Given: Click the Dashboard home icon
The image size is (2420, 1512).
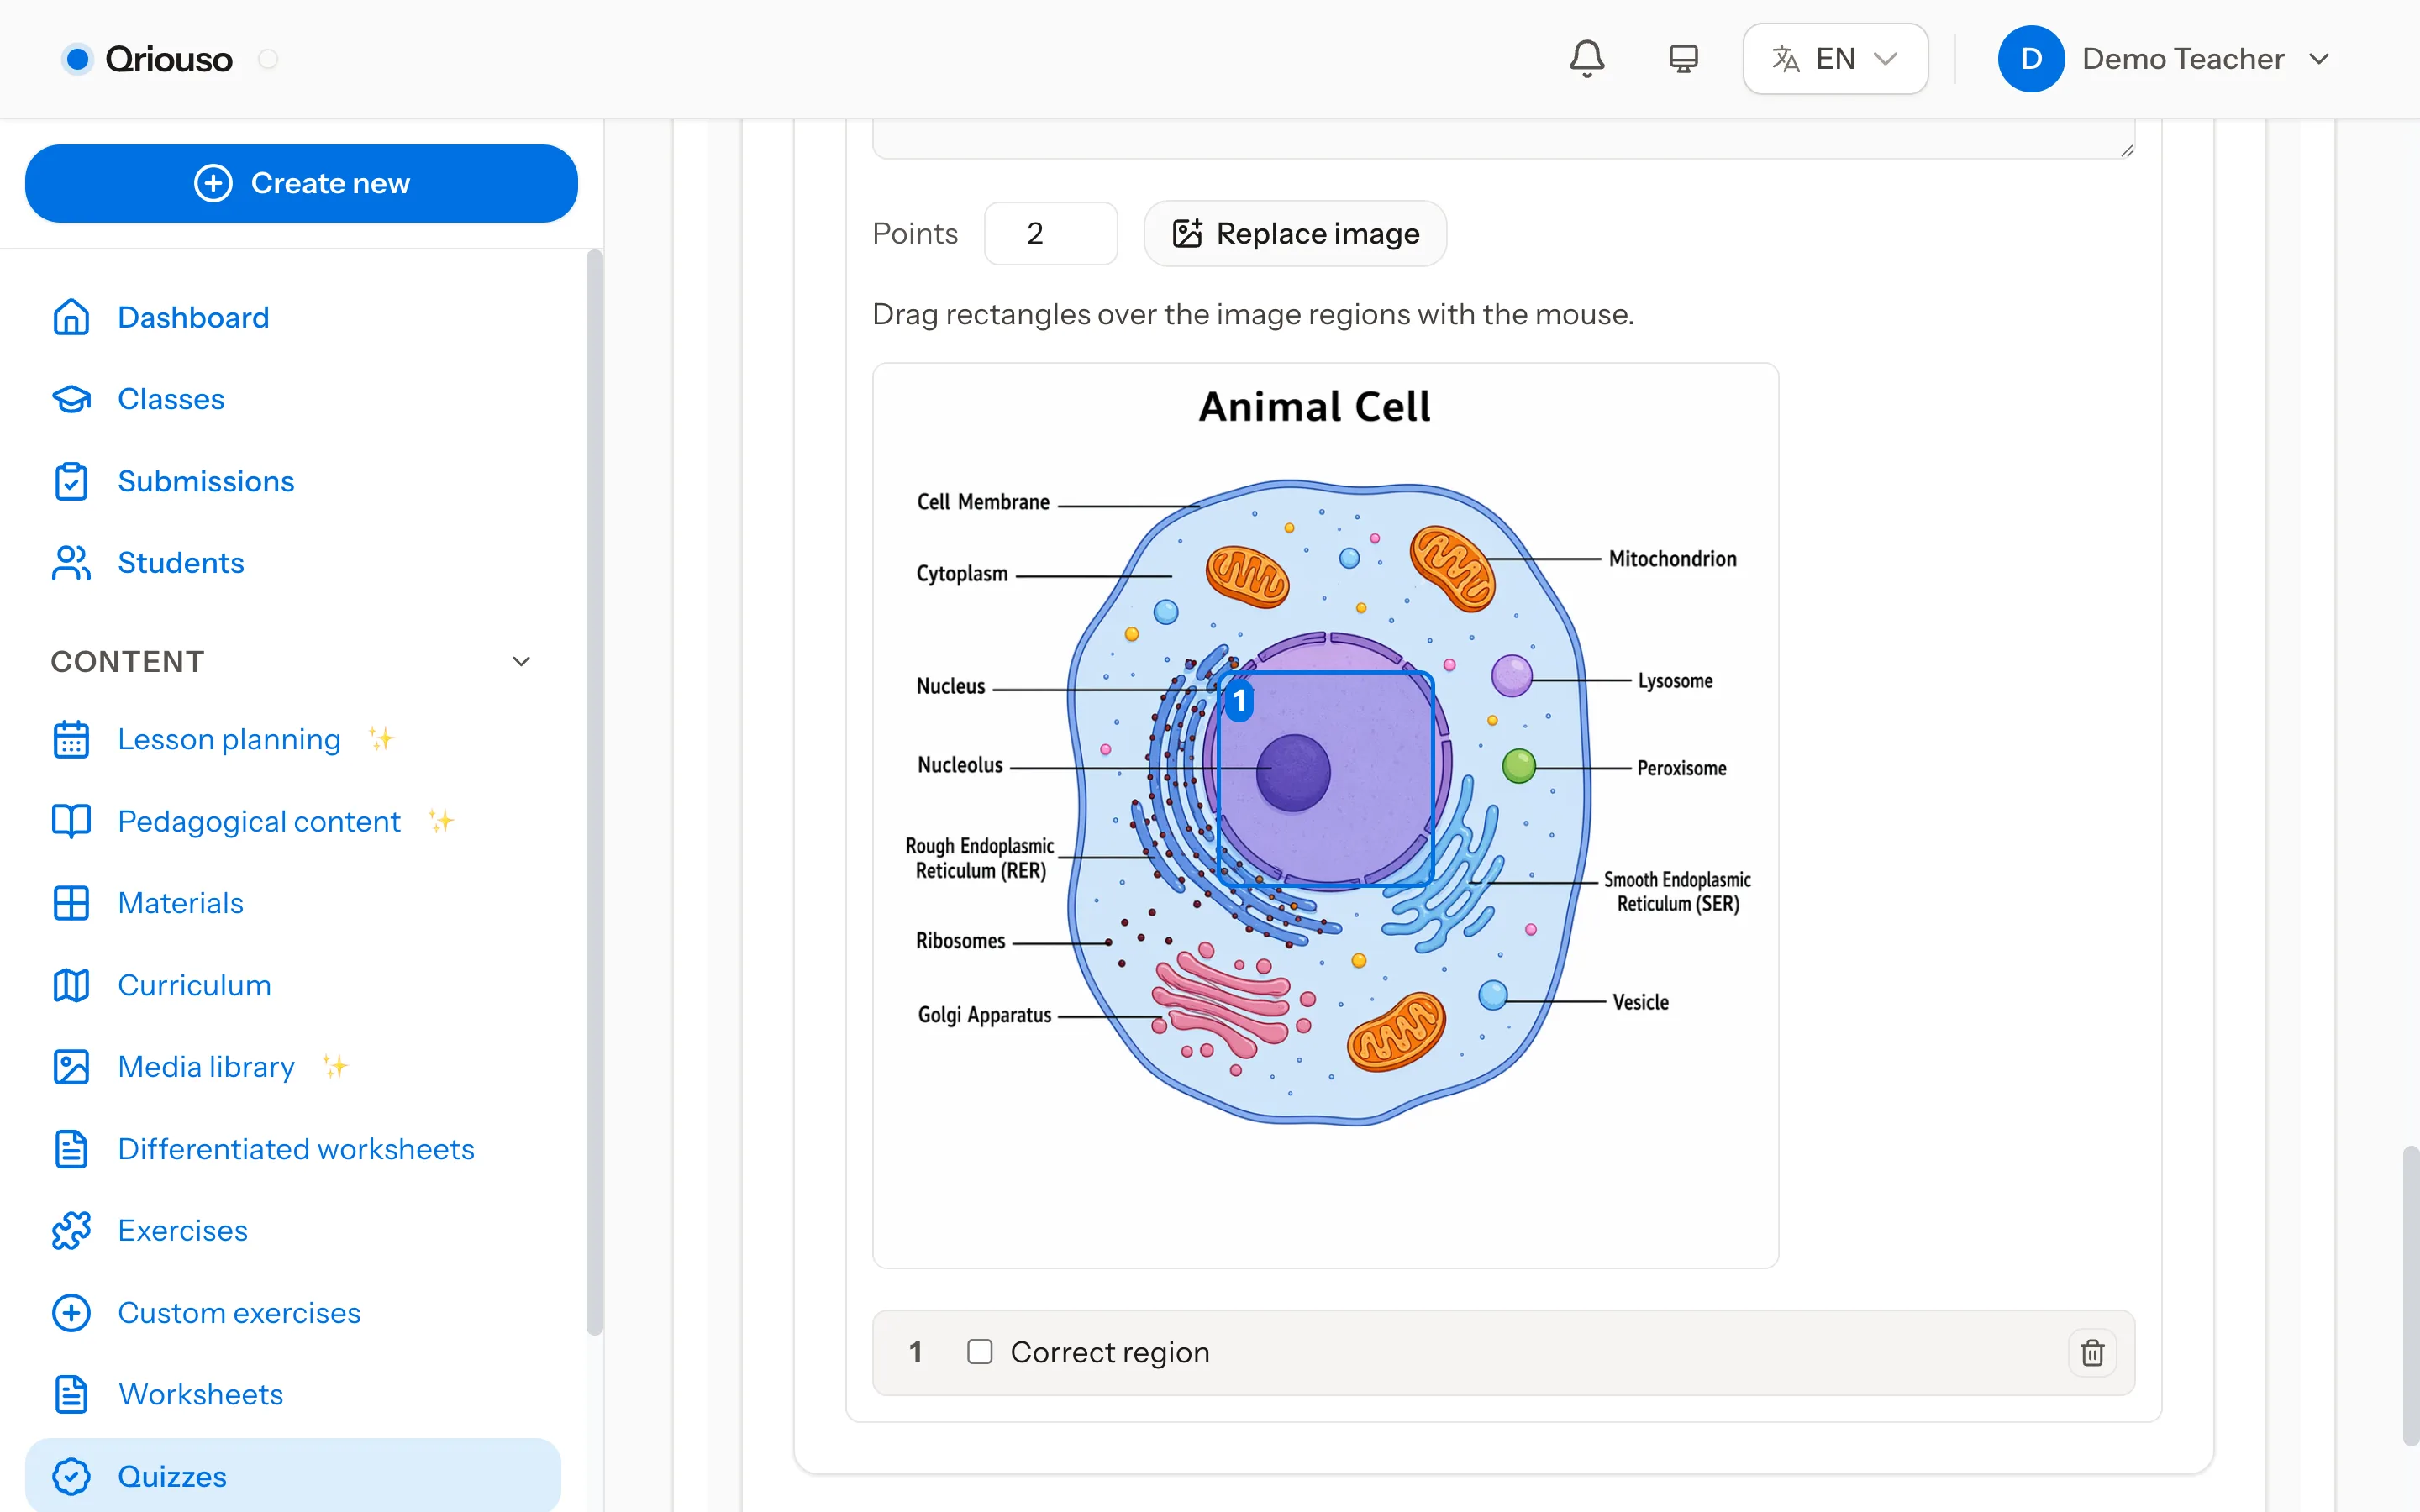Looking at the screenshot, I should 71,317.
